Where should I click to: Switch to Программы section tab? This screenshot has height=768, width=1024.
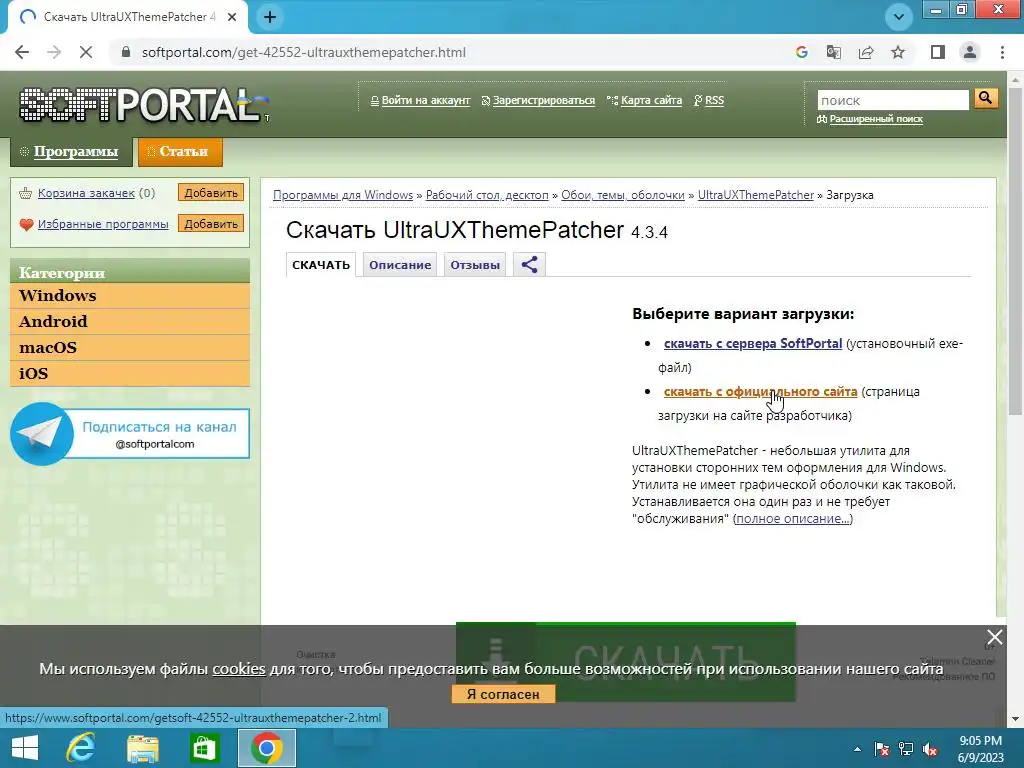coord(71,152)
